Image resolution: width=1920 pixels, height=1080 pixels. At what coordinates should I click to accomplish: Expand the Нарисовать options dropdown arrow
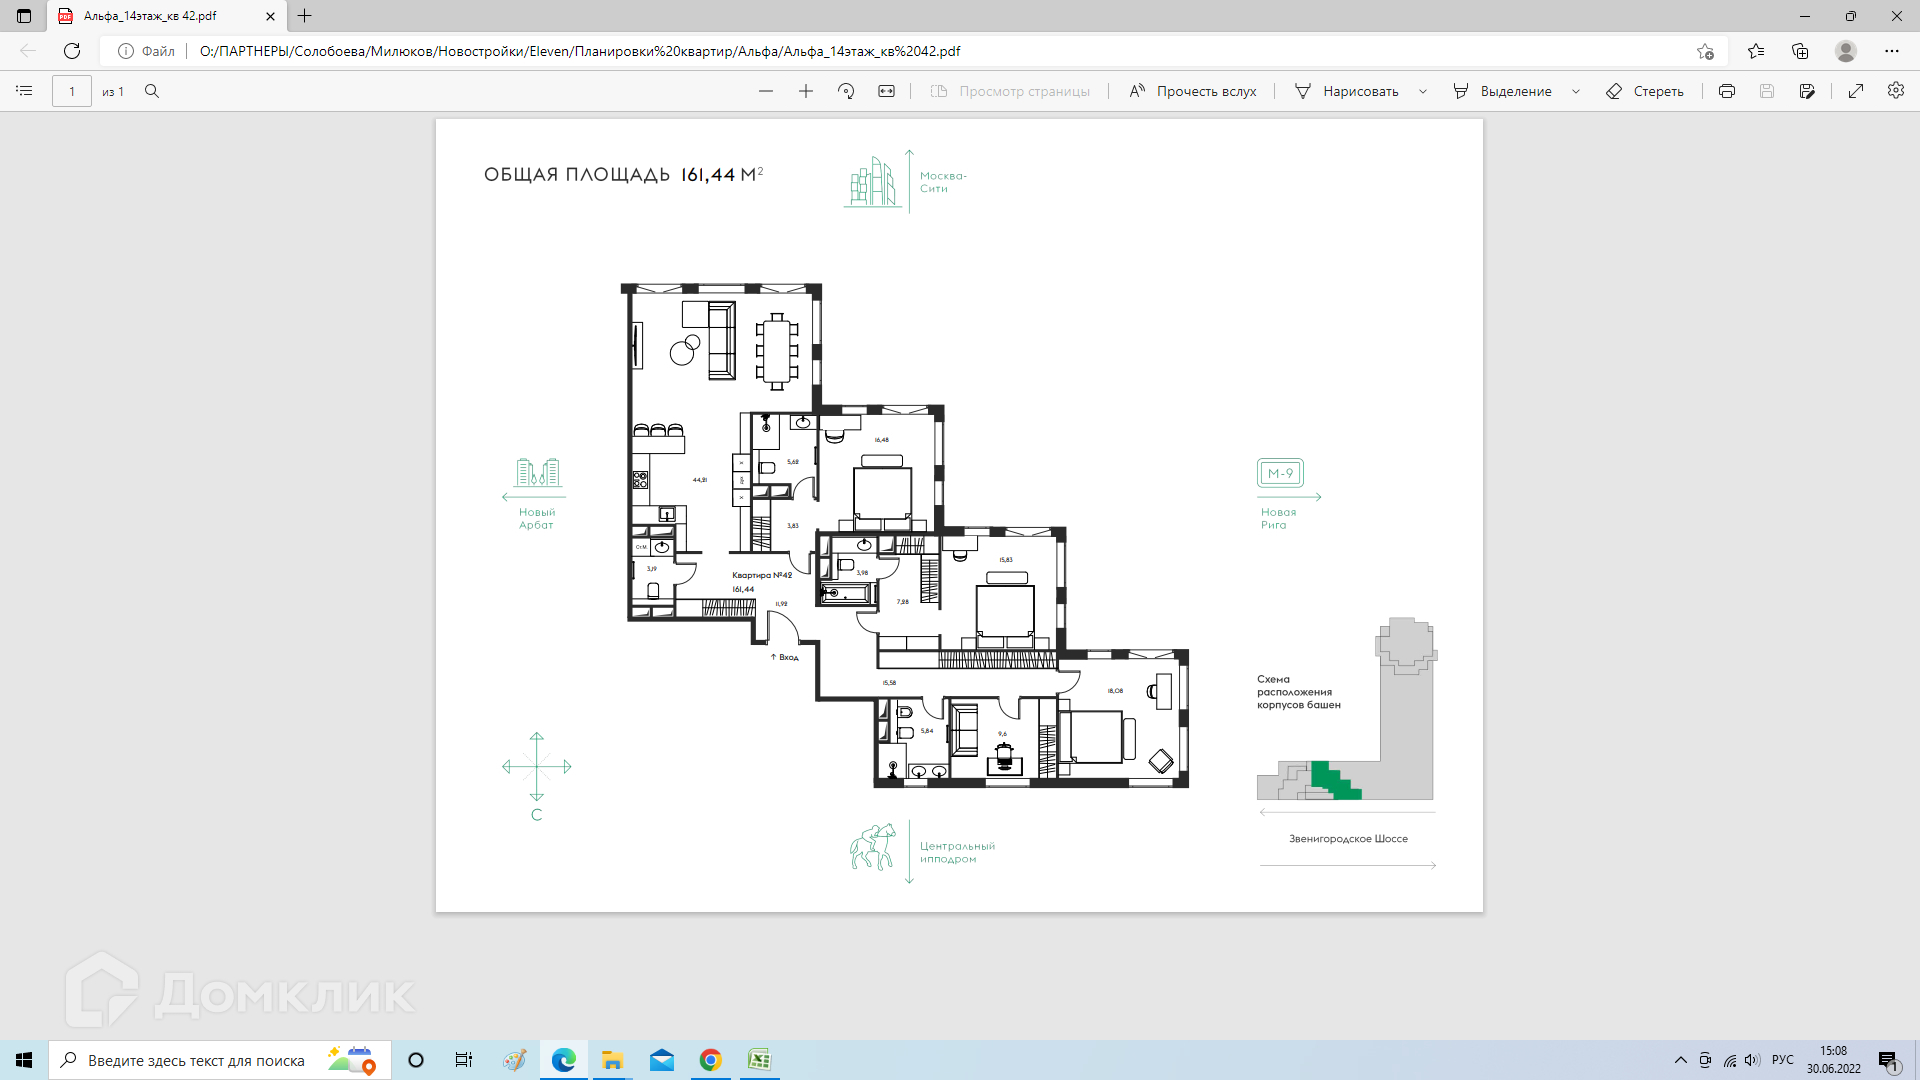point(1423,91)
